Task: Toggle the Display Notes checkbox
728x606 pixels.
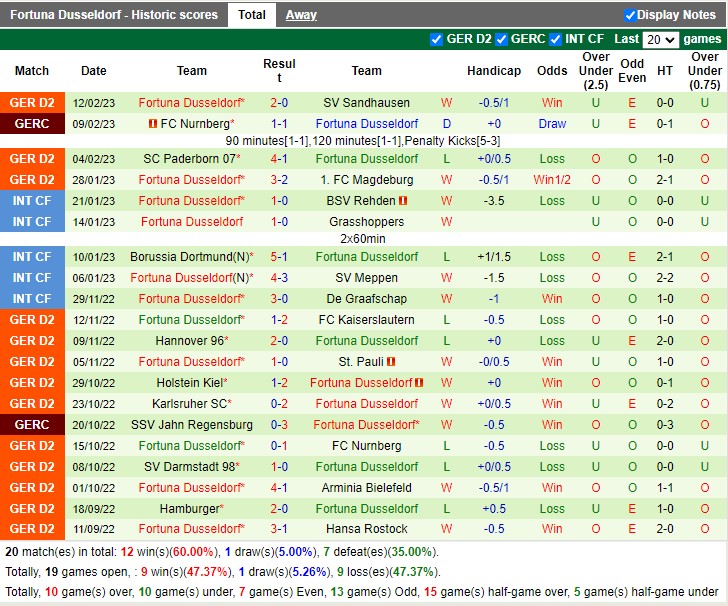Action: [630, 15]
